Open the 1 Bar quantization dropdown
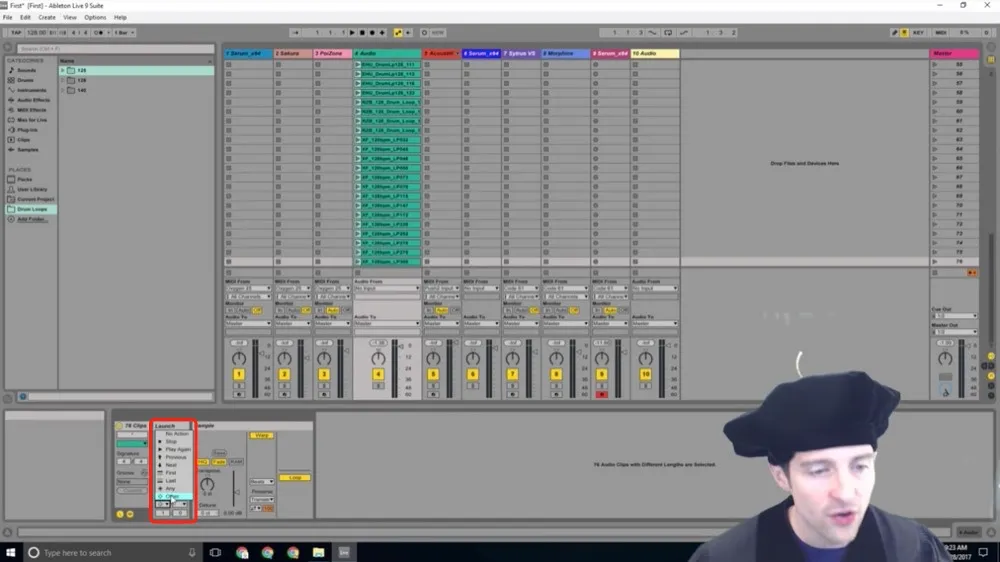The width and height of the screenshot is (1000, 562). click(124, 33)
